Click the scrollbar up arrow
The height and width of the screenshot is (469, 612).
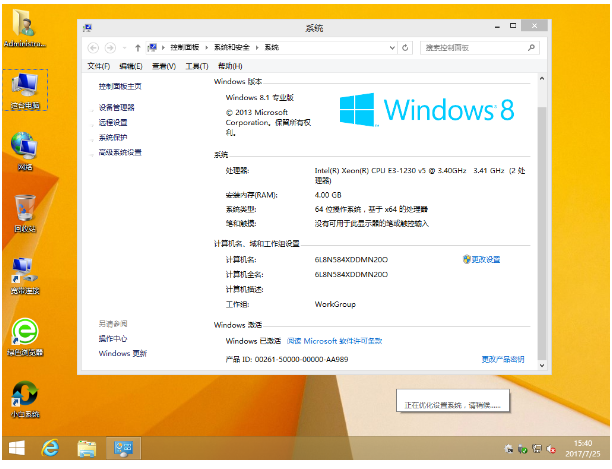[542, 78]
